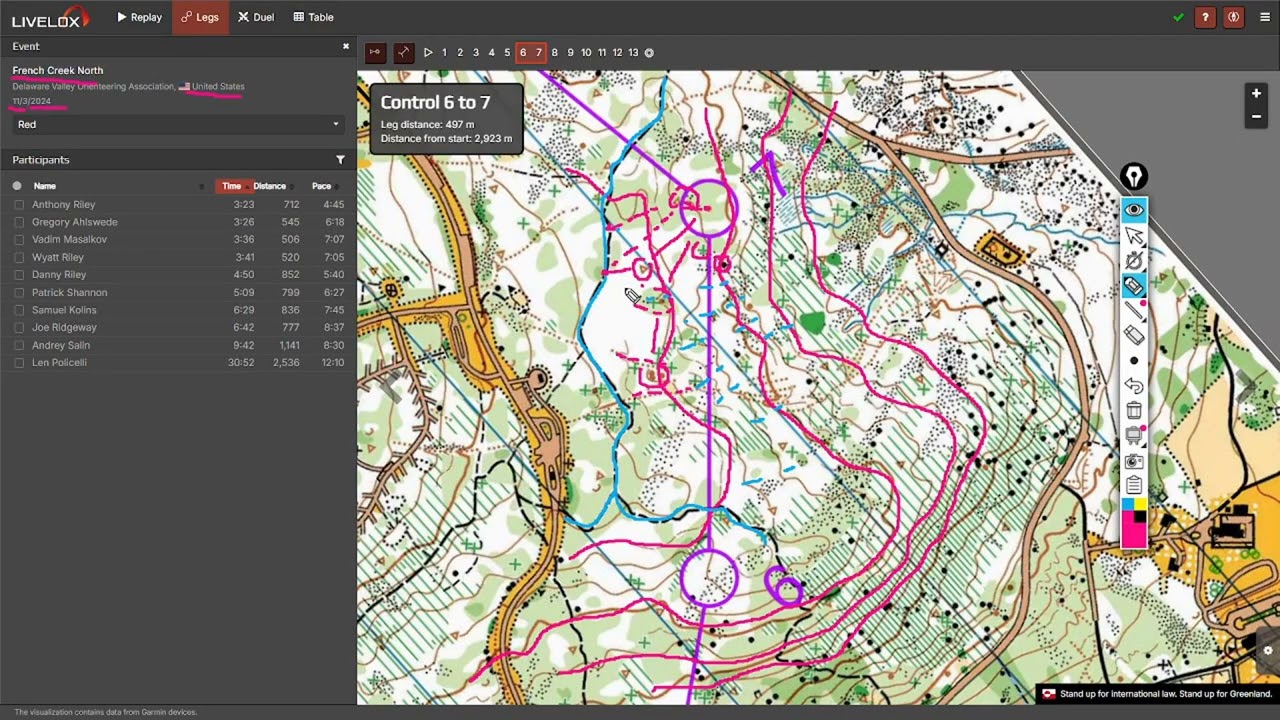1280x720 pixels.
Task: Sort participants by Name column
Action: 44,186
